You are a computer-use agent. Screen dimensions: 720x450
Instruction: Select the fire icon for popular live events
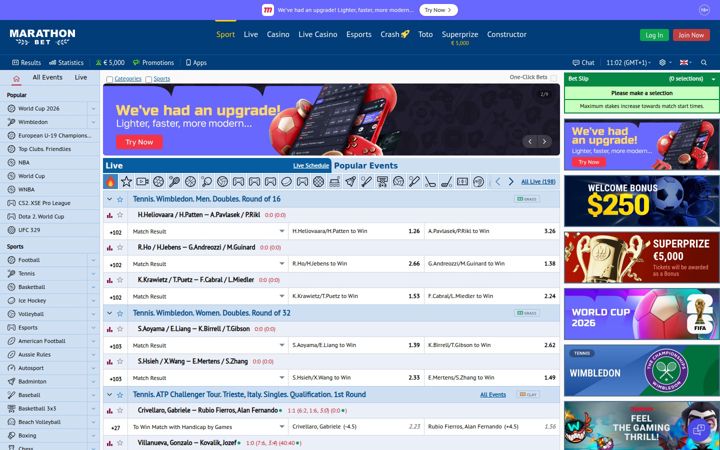coord(111,182)
